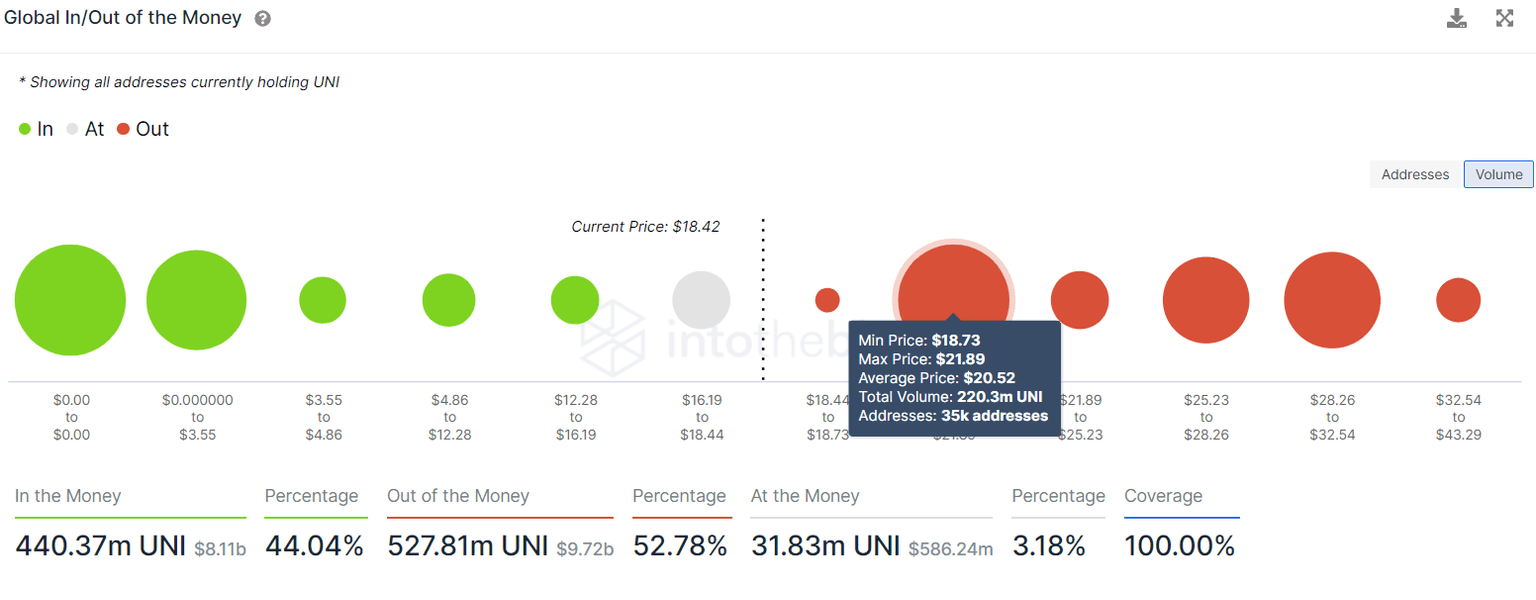Click the red bubble for $28.26 to $32.54

[x=1332, y=300]
